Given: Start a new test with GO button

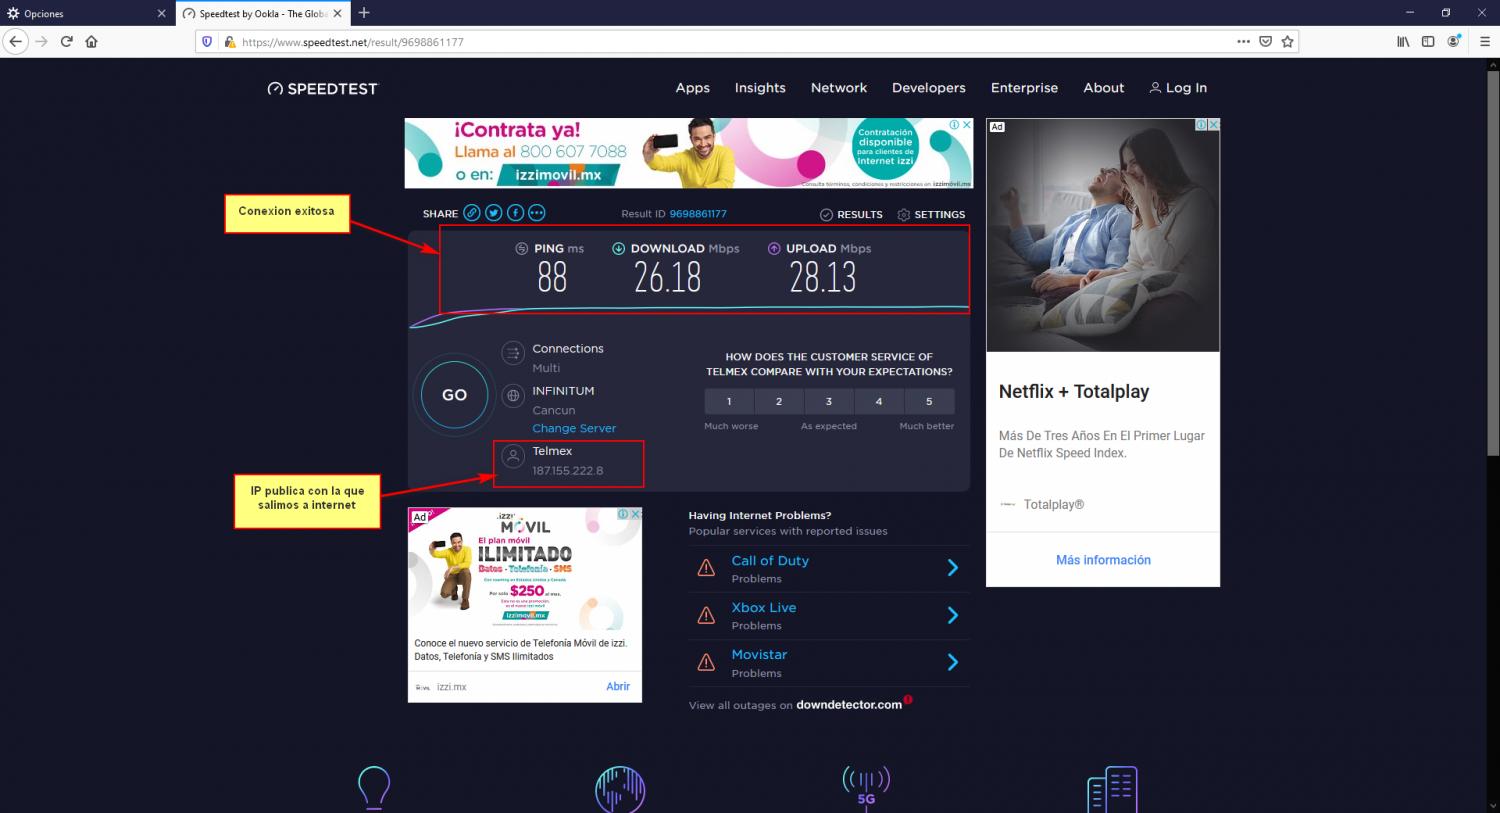Looking at the screenshot, I should pyautogui.click(x=454, y=395).
